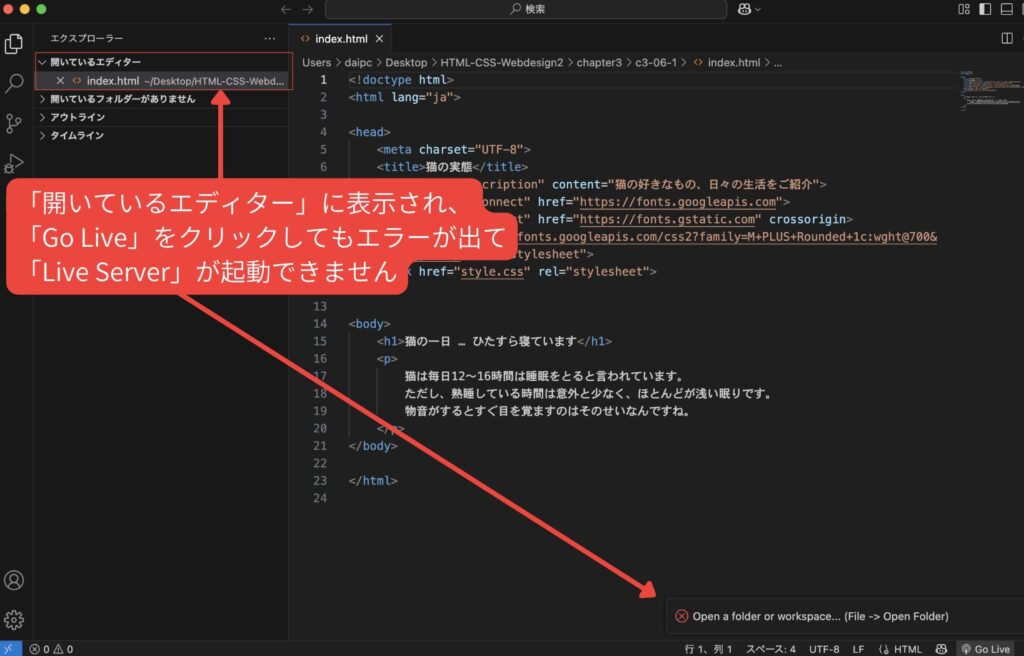The image size is (1024, 656).
Task: Click the 検索 command center search field
Action: pos(525,9)
